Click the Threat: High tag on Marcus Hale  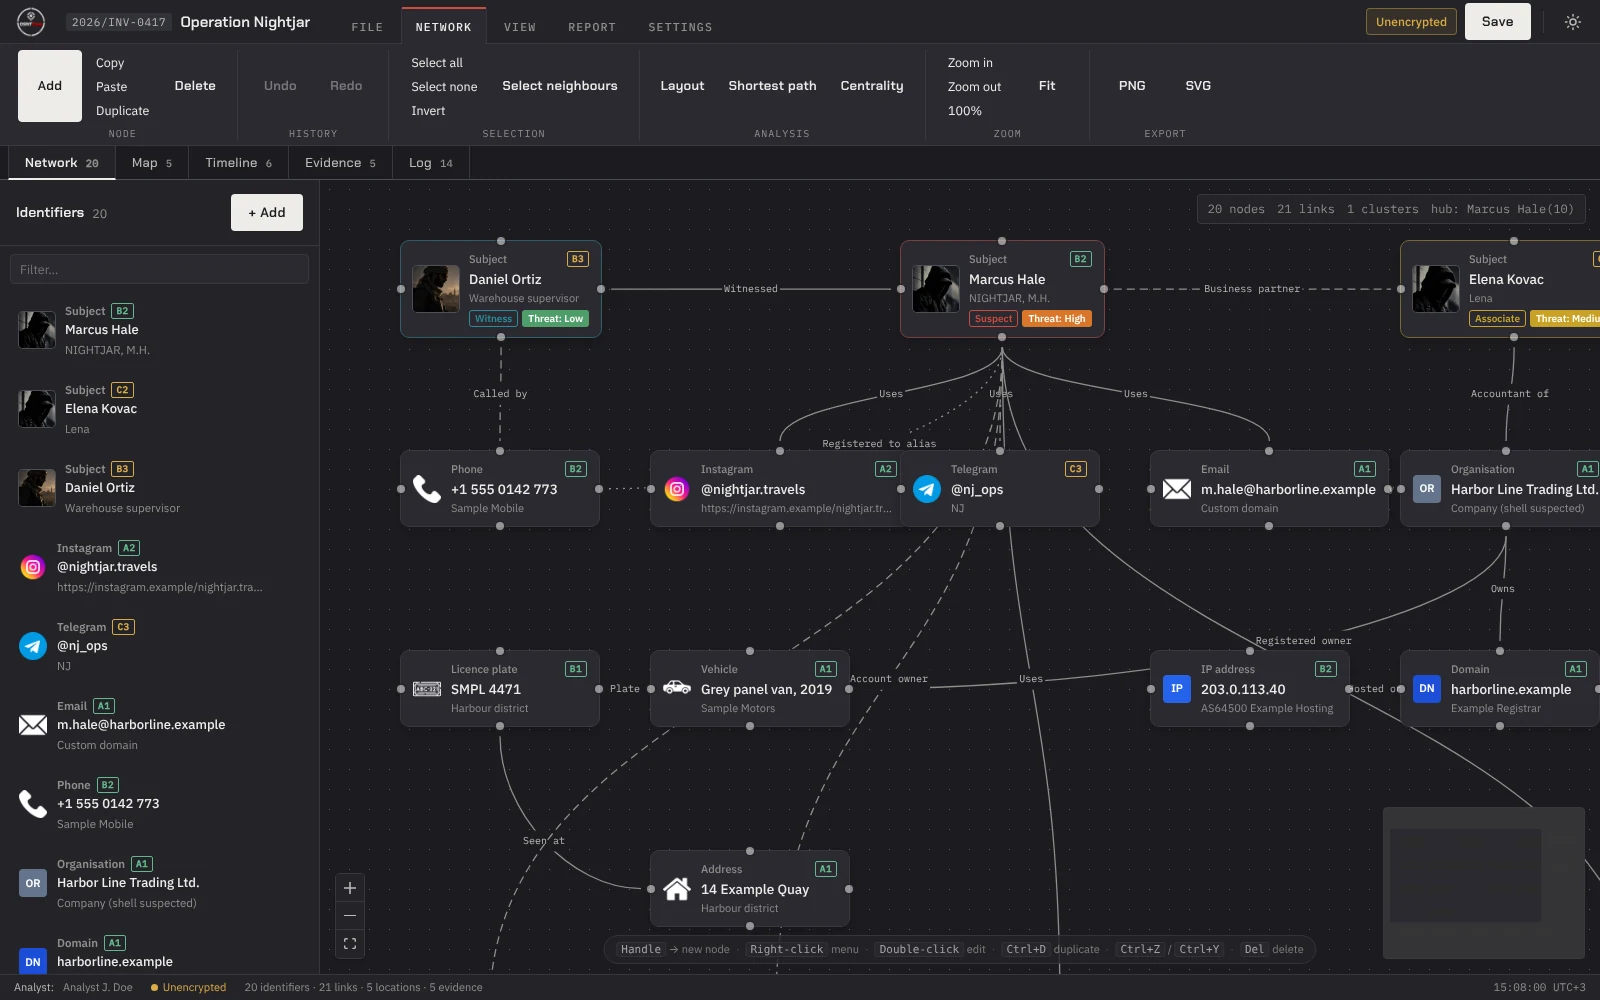(x=1057, y=319)
